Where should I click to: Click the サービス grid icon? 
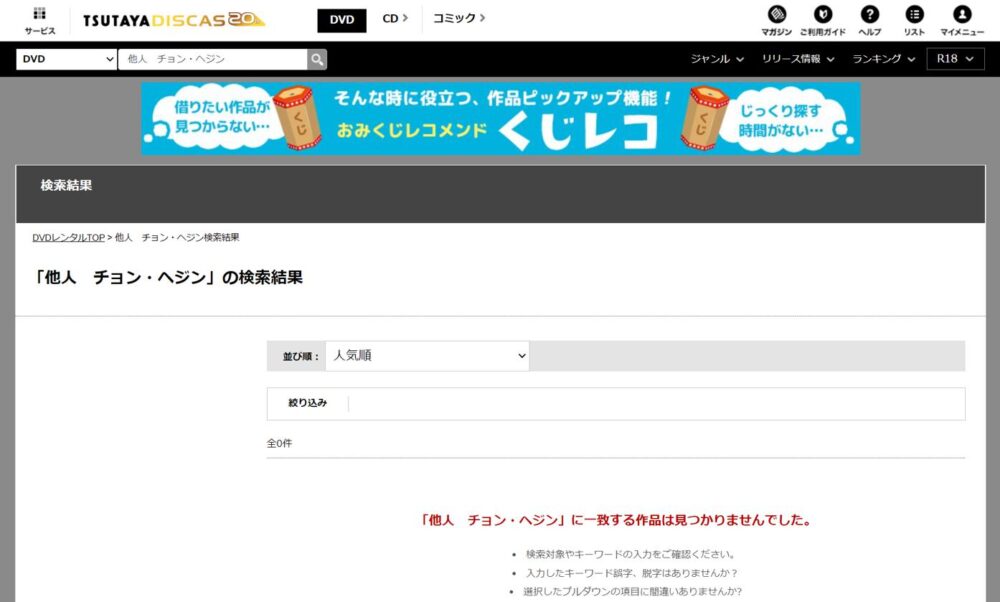click(39, 18)
